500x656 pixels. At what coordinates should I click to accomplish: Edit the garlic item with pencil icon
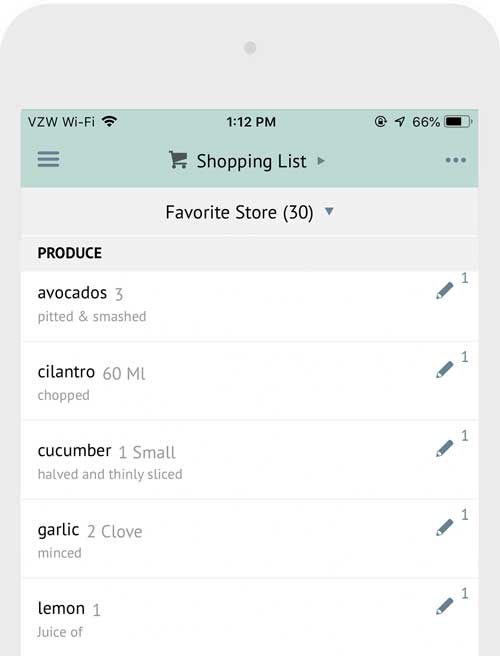[x=444, y=527]
